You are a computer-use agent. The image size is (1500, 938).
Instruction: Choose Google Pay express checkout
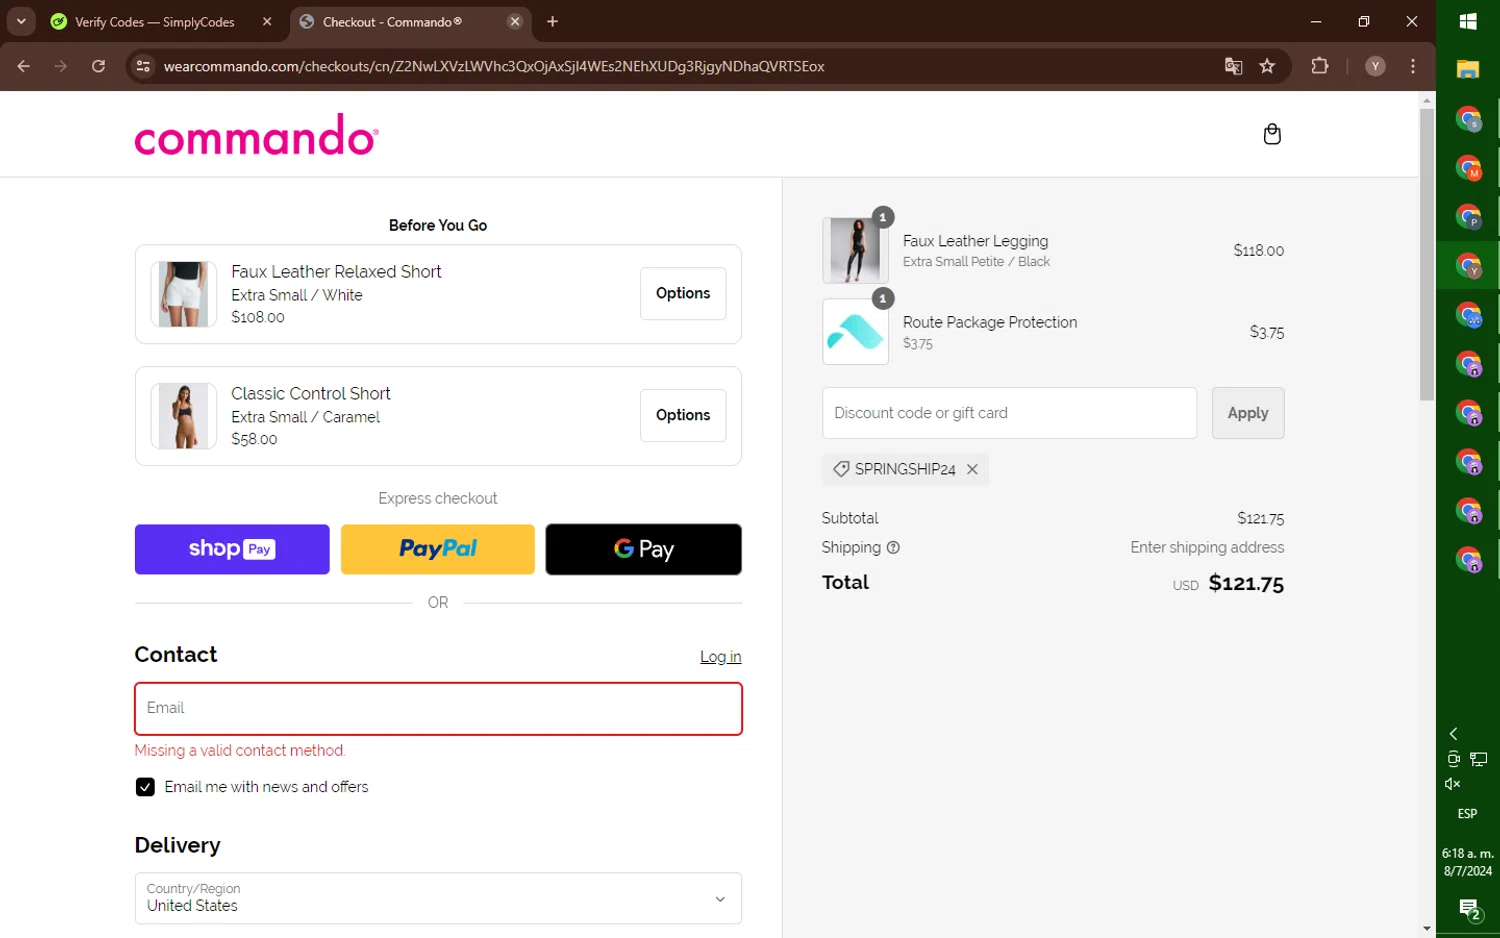pyautogui.click(x=644, y=549)
